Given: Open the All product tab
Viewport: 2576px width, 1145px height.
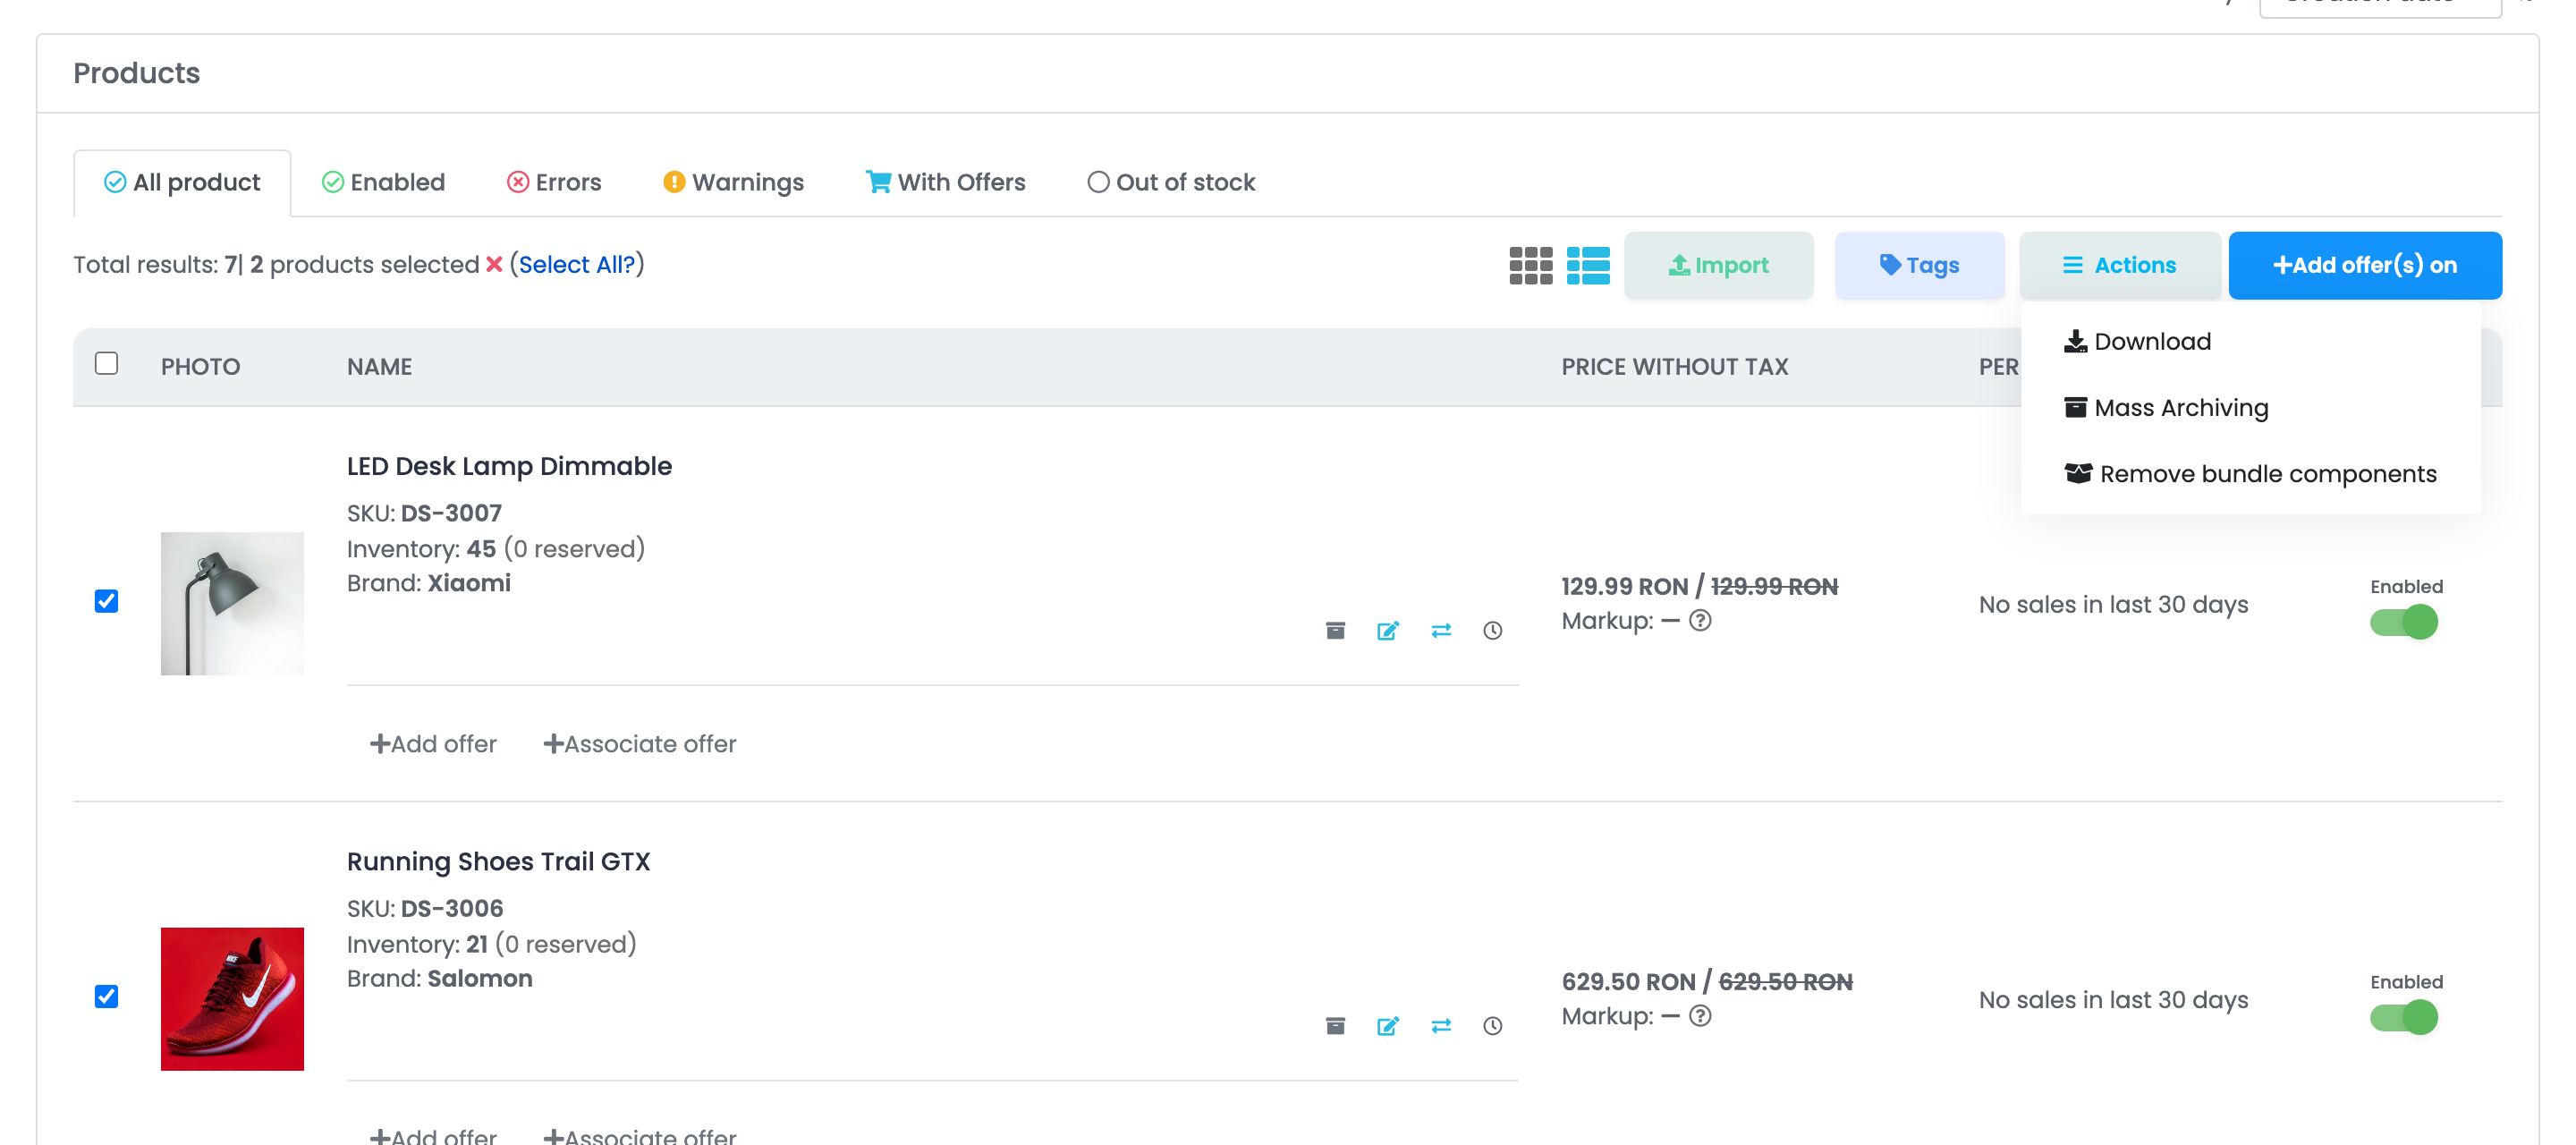Looking at the screenshot, I should [182, 182].
